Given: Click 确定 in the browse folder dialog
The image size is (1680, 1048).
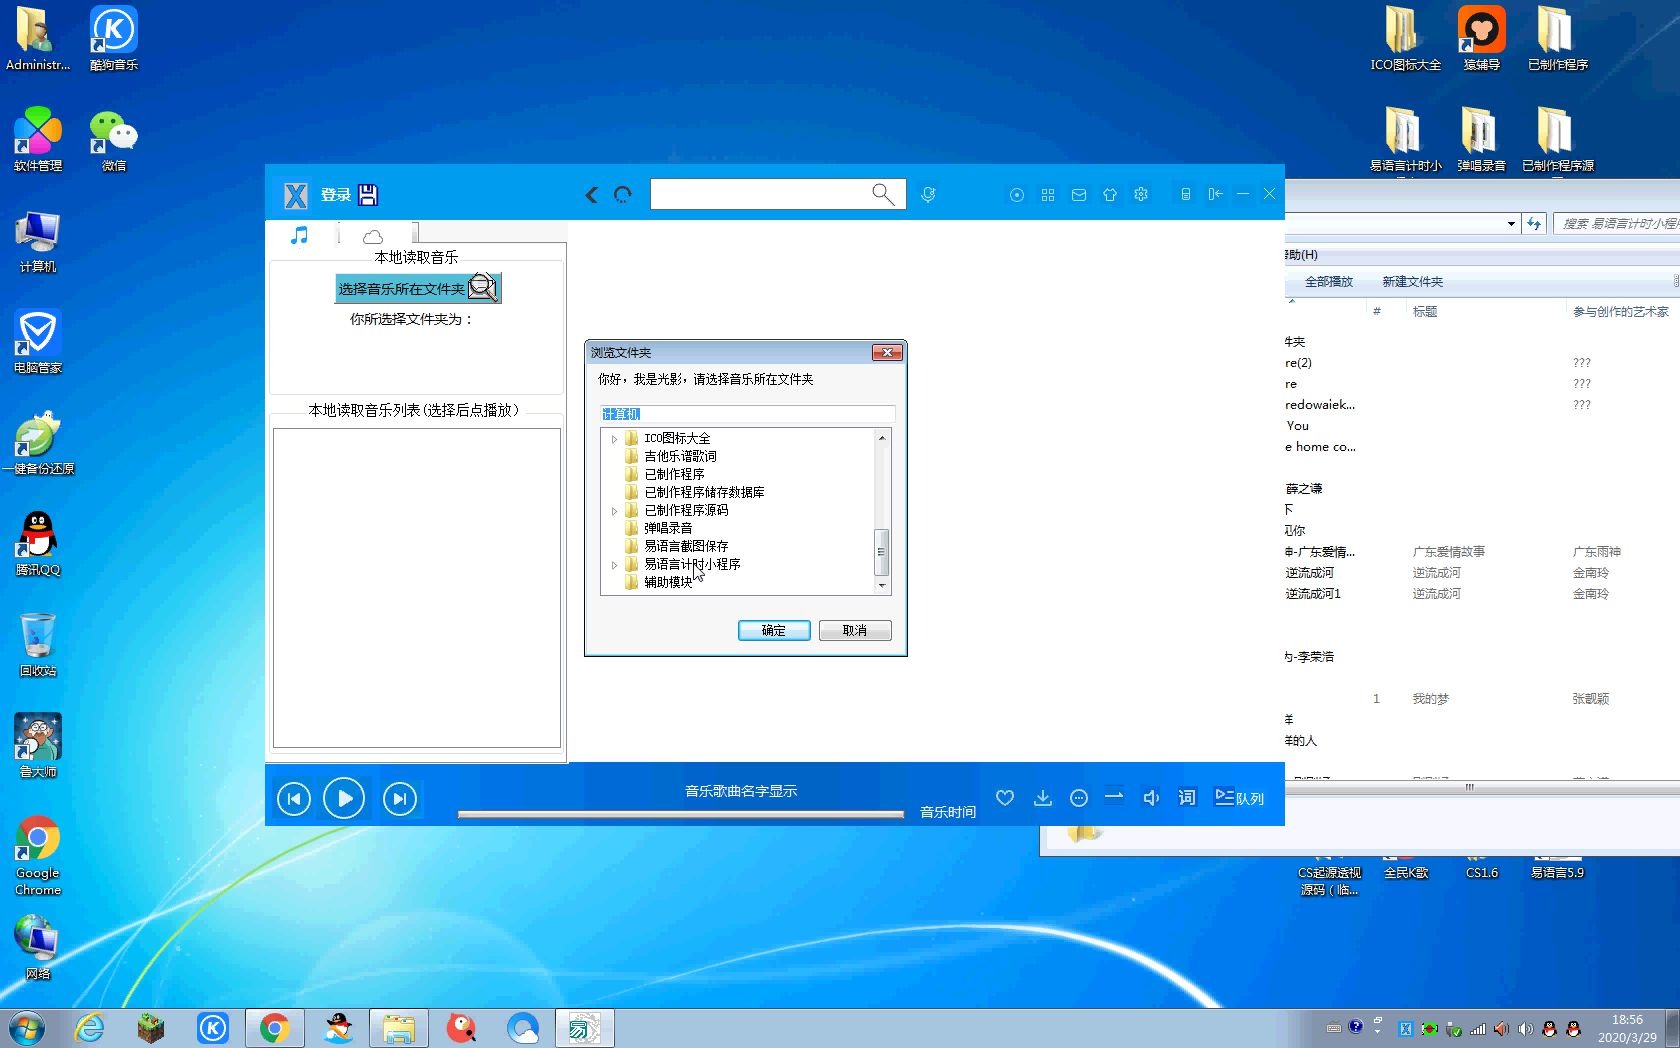Looking at the screenshot, I should point(773,630).
